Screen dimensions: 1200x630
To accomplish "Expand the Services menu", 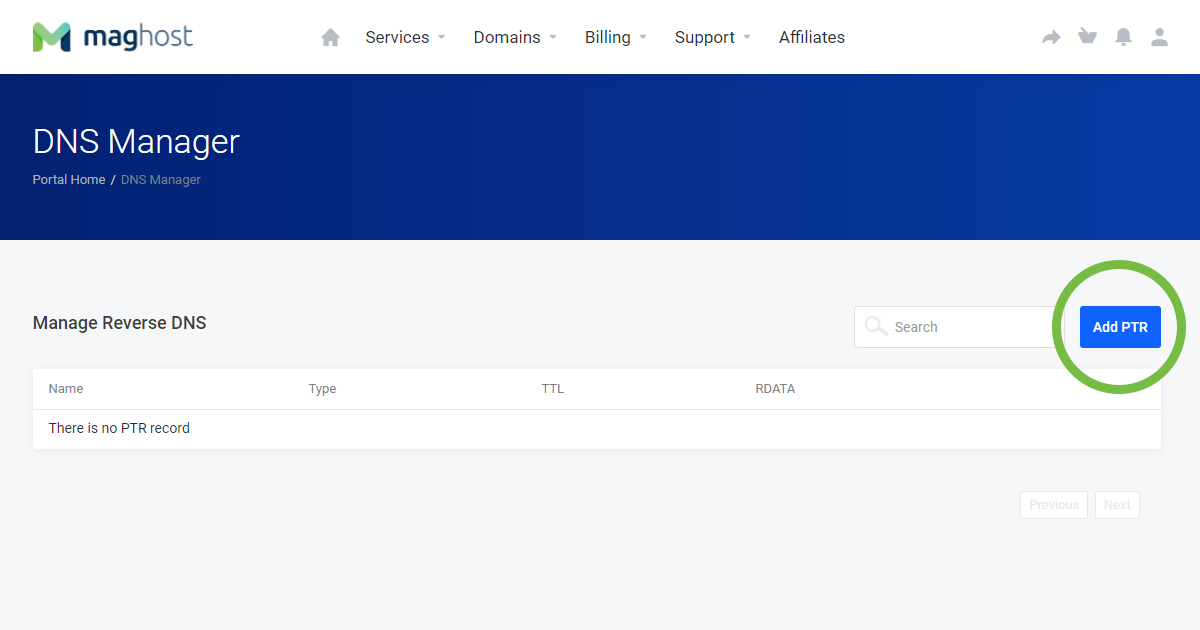I will pyautogui.click(x=405, y=37).
